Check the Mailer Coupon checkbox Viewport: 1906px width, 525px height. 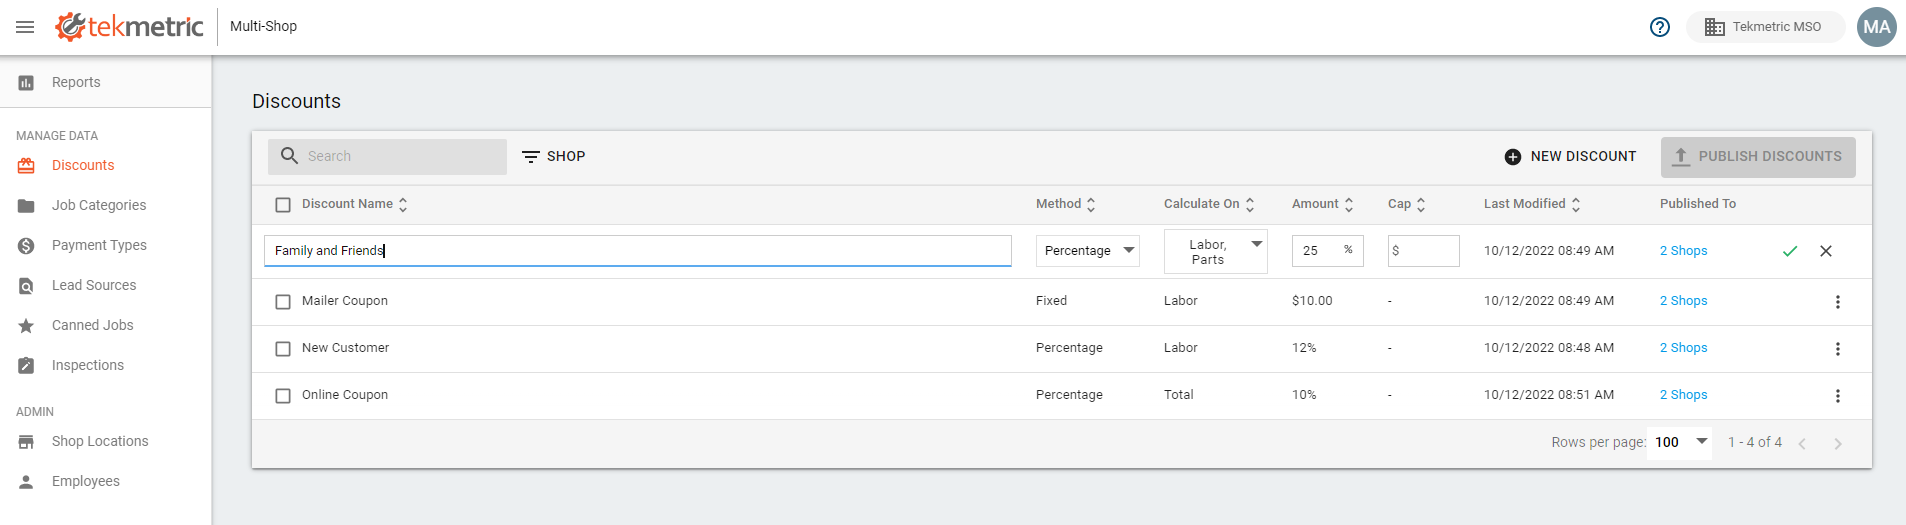tap(283, 302)
